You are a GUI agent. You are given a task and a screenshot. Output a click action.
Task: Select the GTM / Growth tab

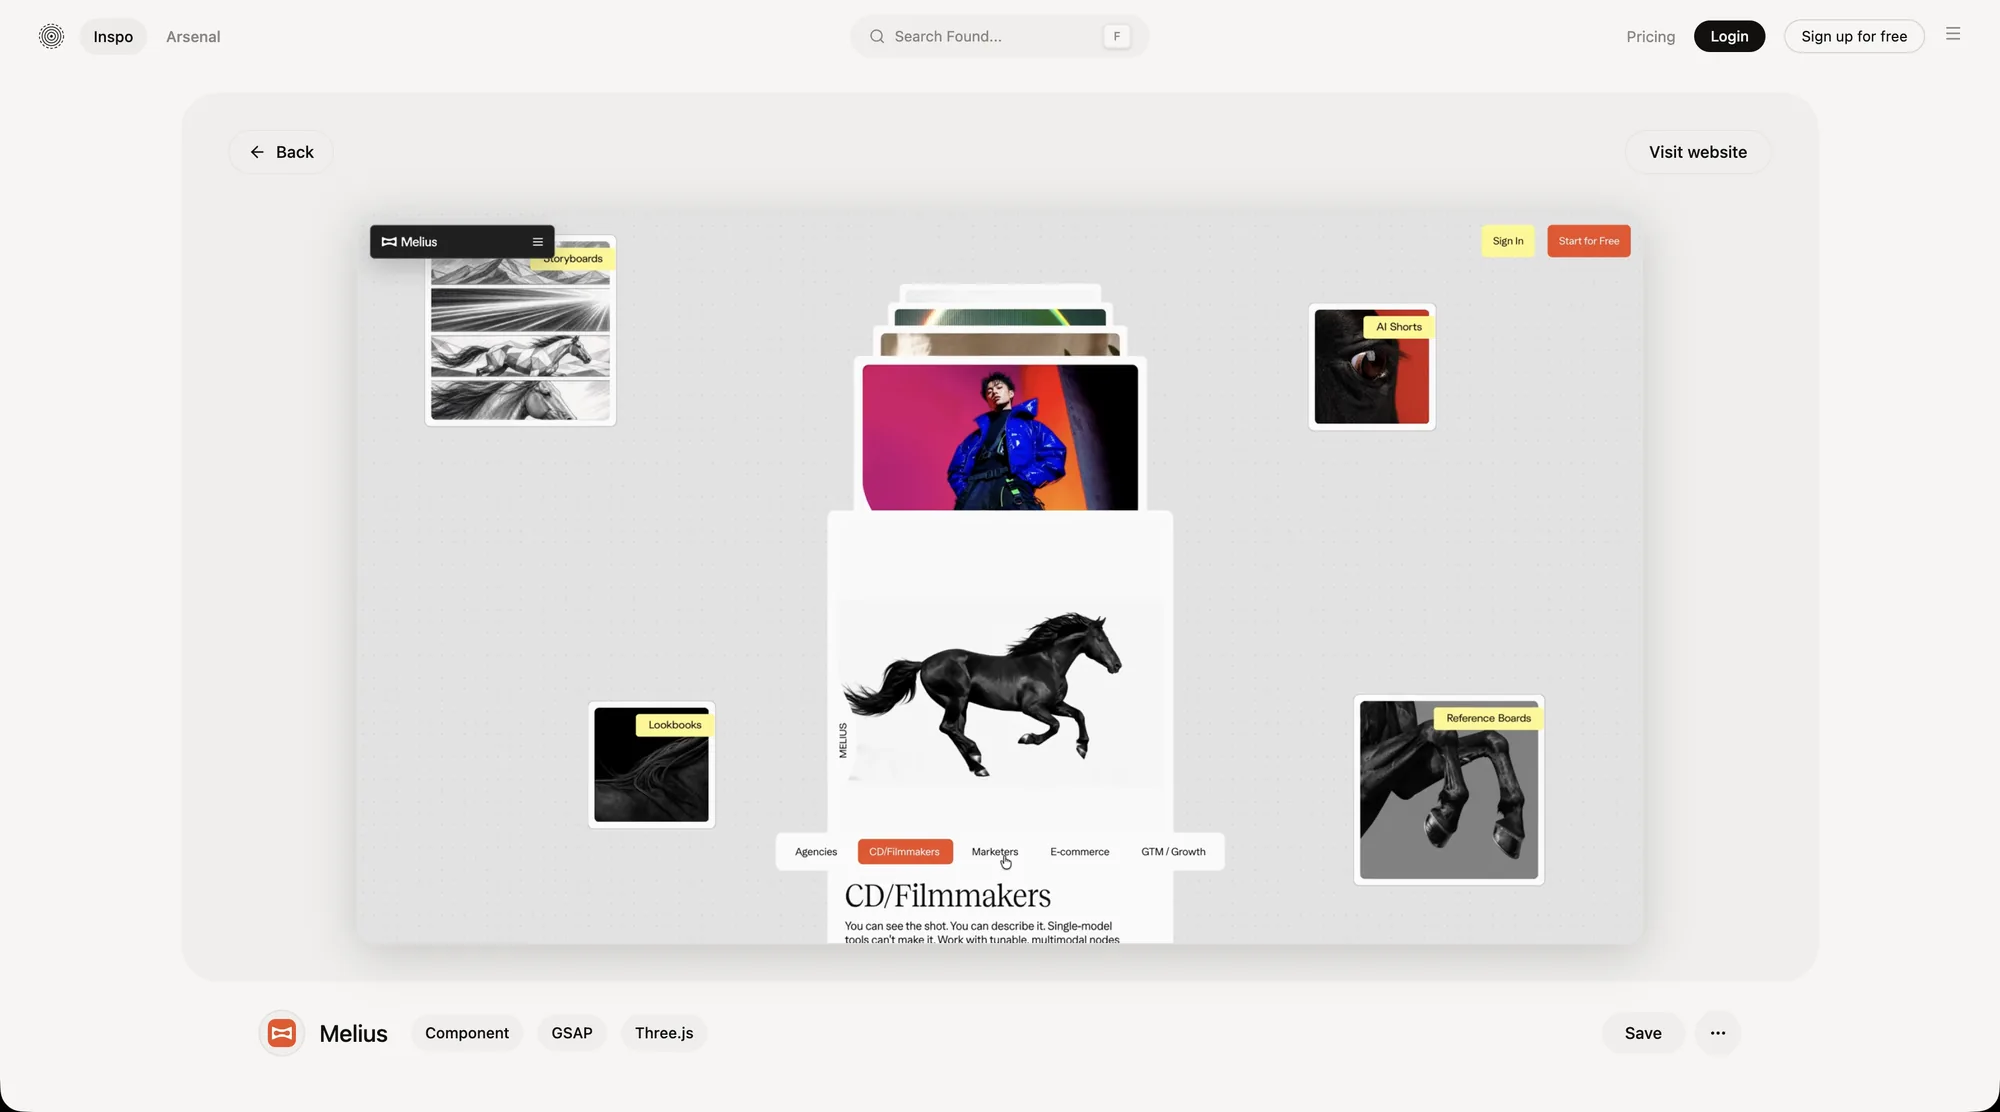click(1173, 852)
